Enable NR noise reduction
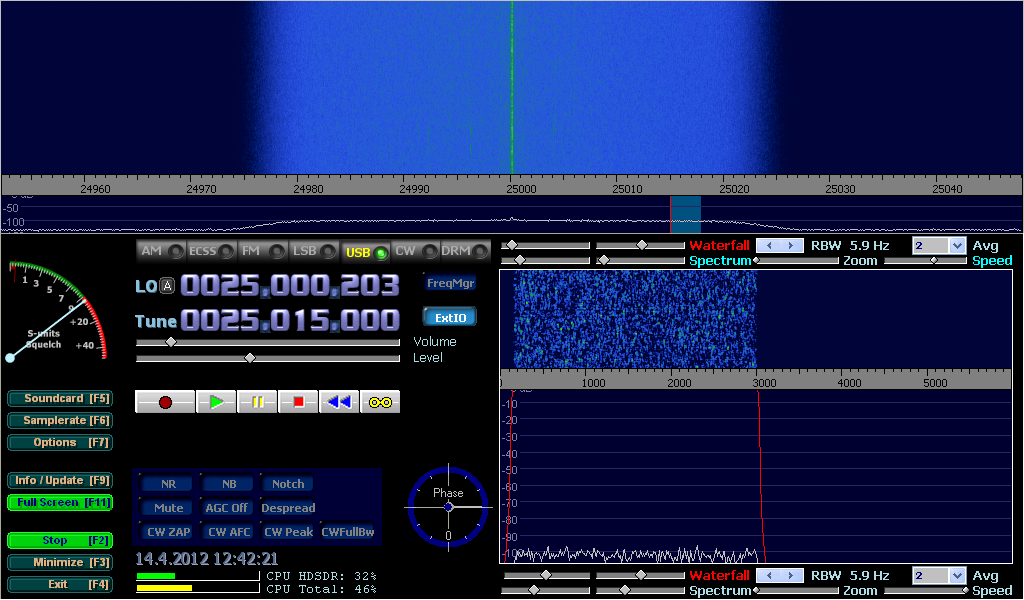This screenshot has height=600, width=1024. pos(168,484)
